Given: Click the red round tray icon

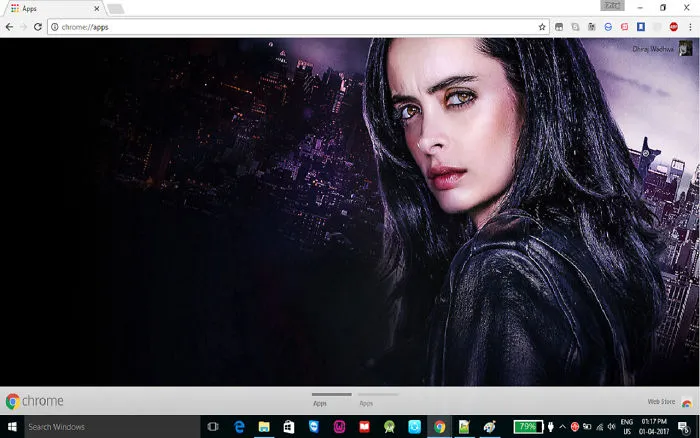Looking at the screenshot, I should (x=575, y=427).
